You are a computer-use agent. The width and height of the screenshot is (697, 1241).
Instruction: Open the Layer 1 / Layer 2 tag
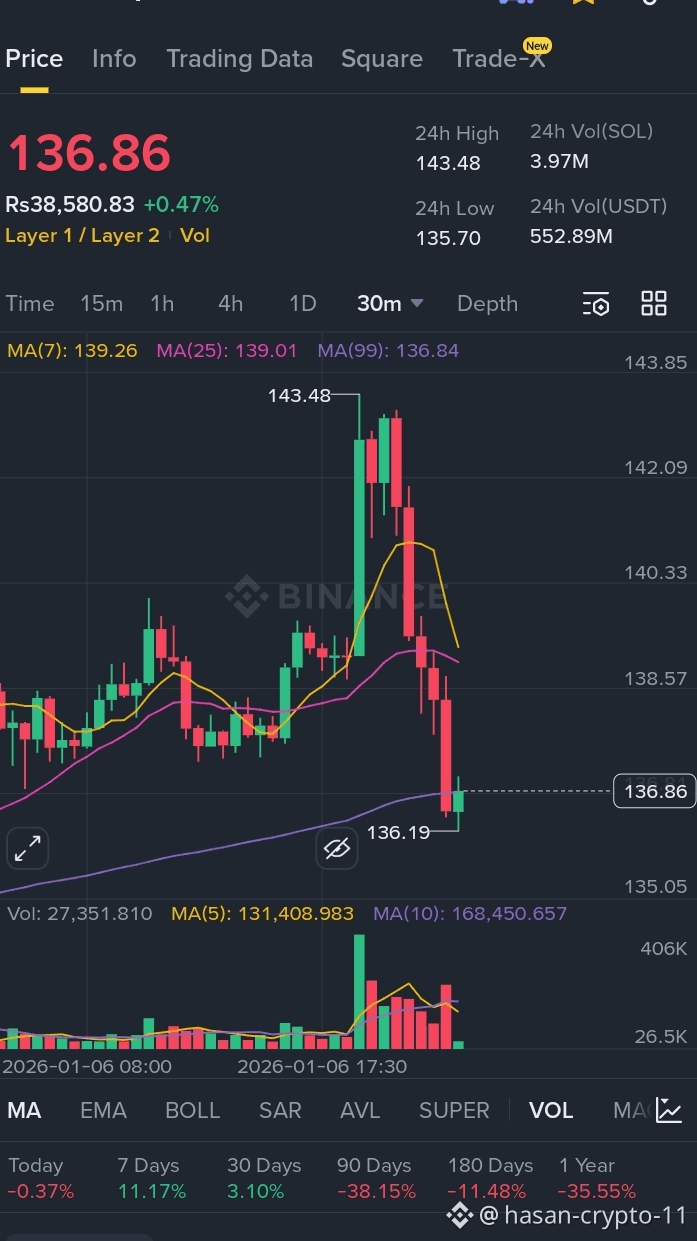click(x=82, y=236)
